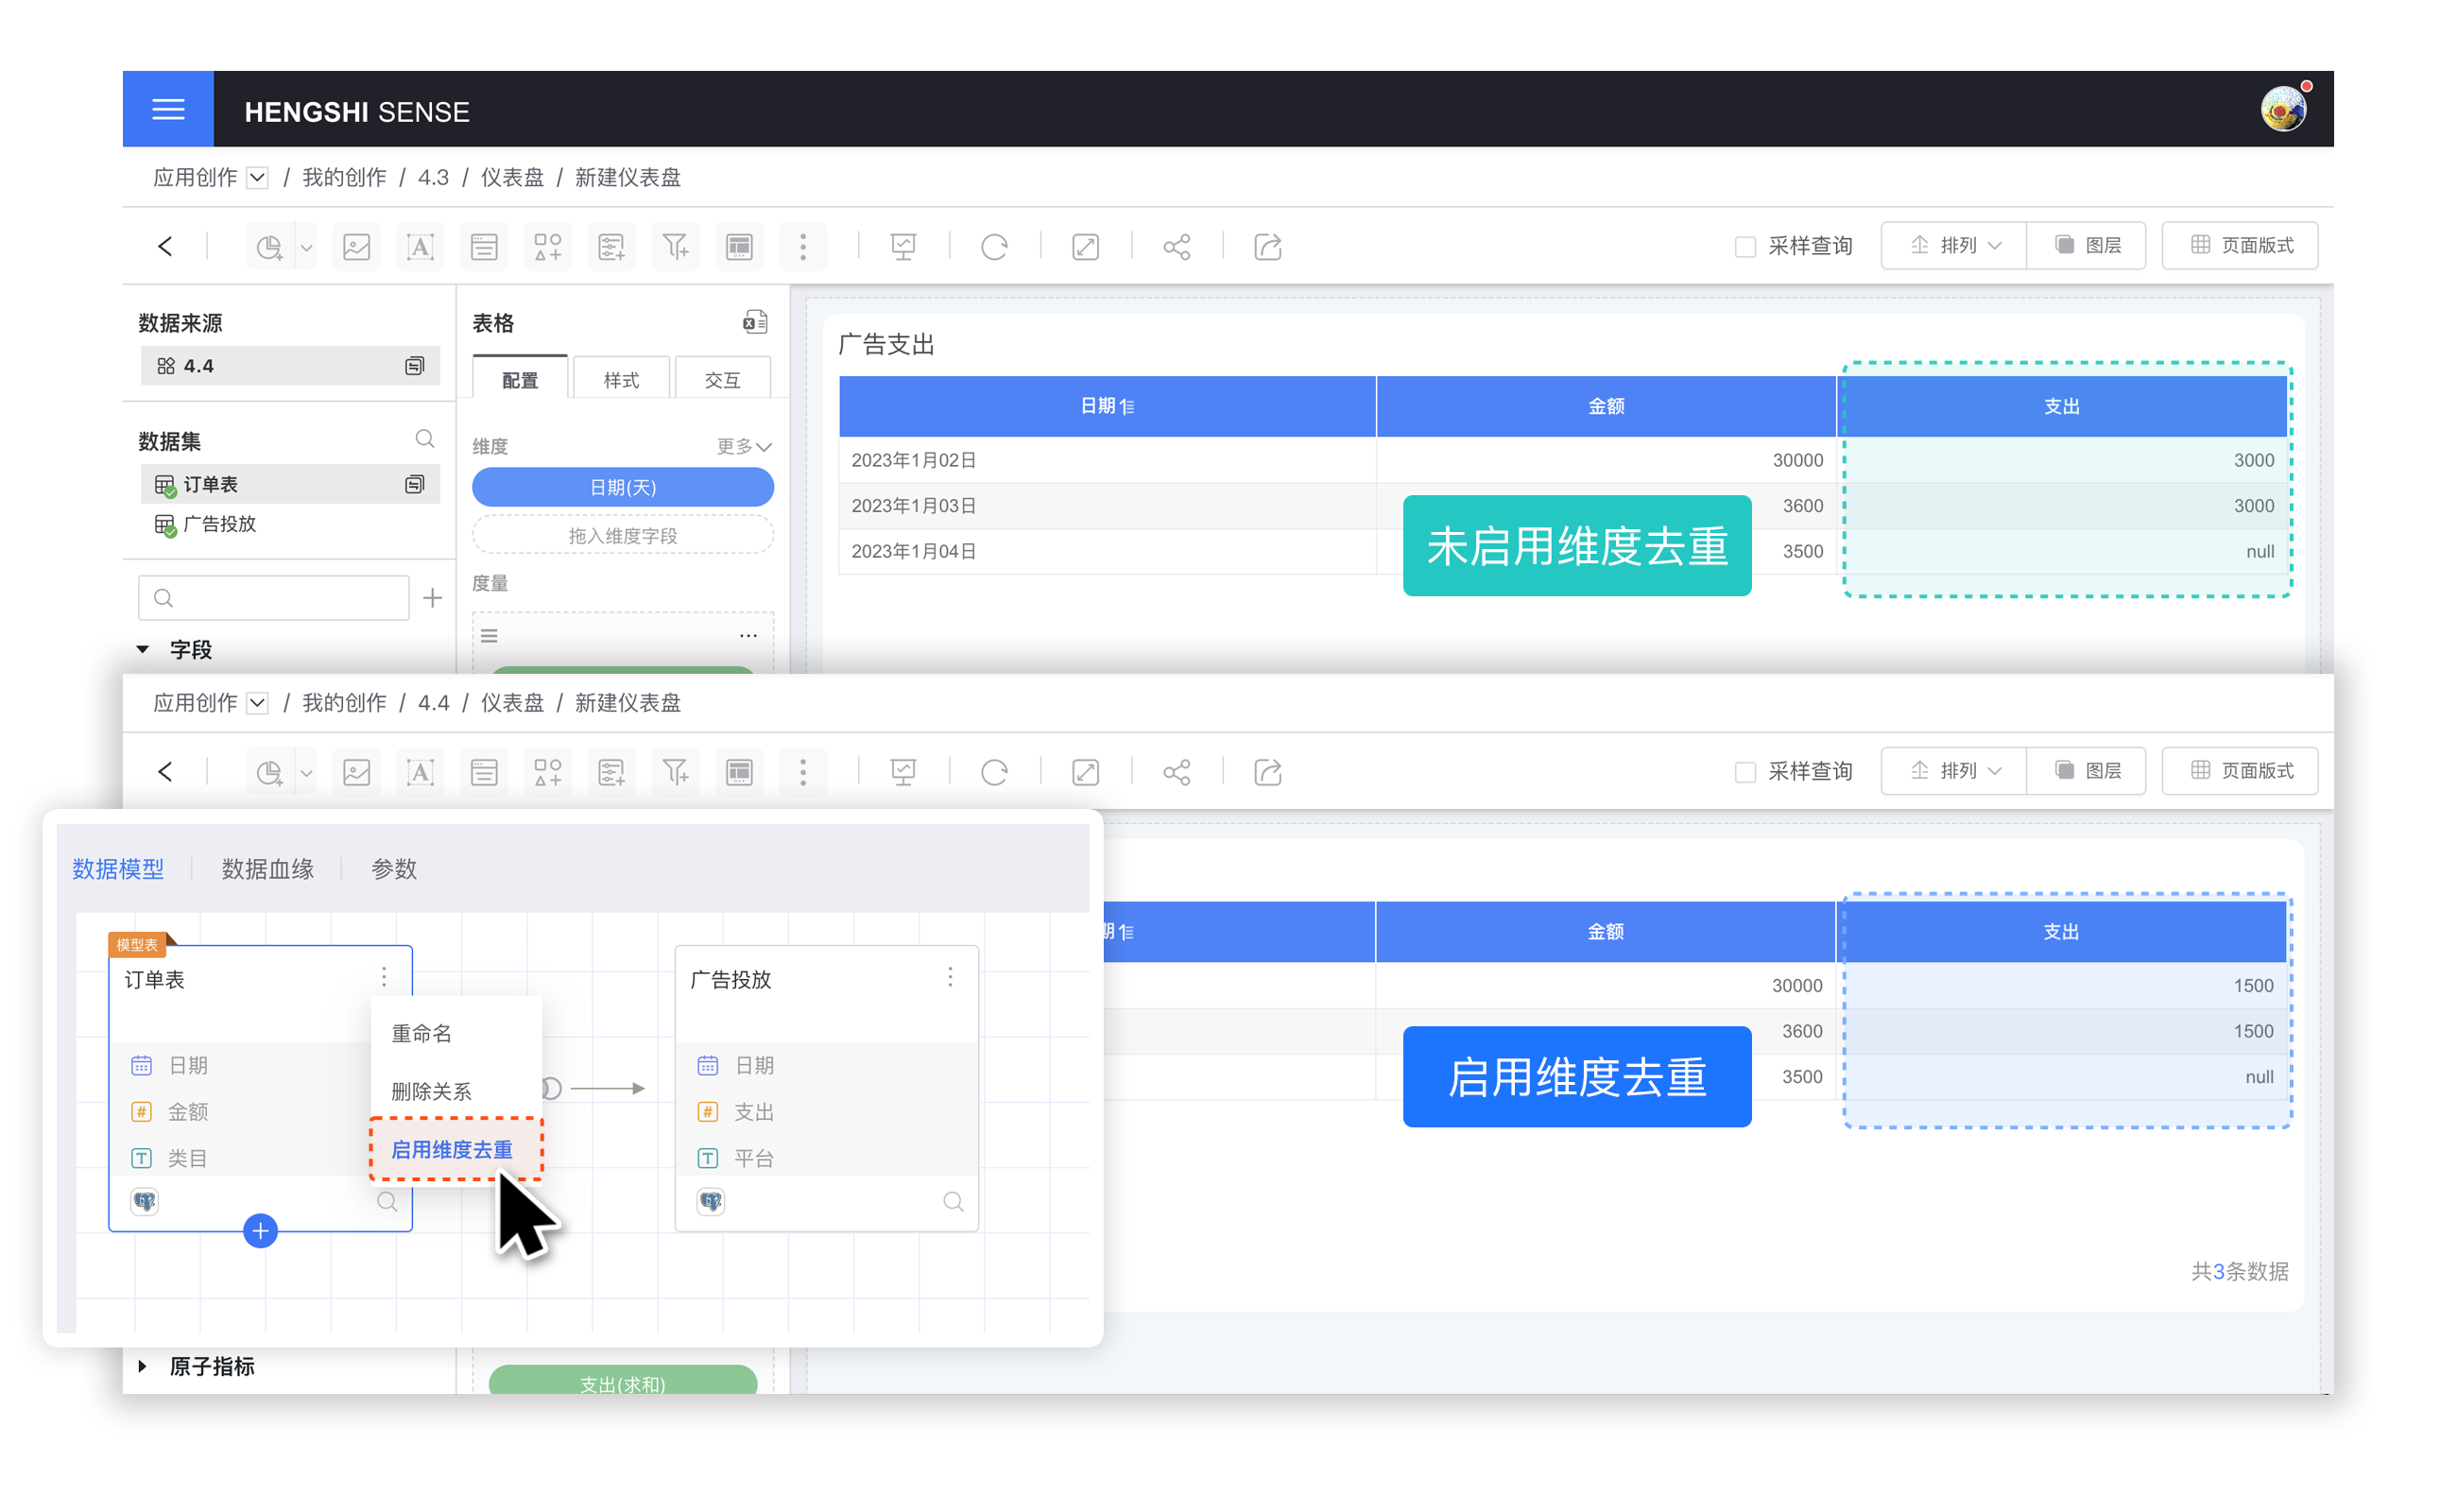Viewport: 2457px width, 1512px height.
Task: Open measure panel ellipsis menu
Action: point(748,636)
